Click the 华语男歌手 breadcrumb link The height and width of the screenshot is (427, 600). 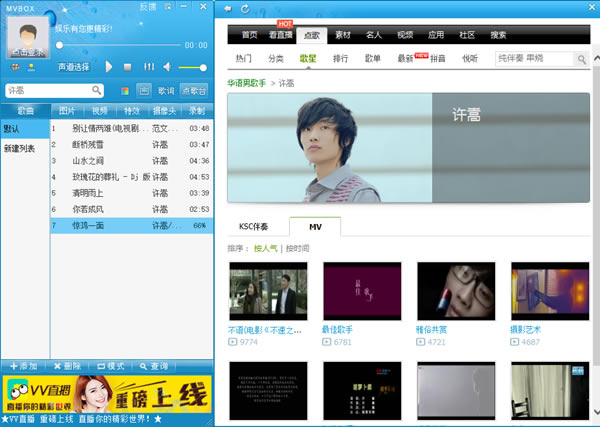pos(247,82)
